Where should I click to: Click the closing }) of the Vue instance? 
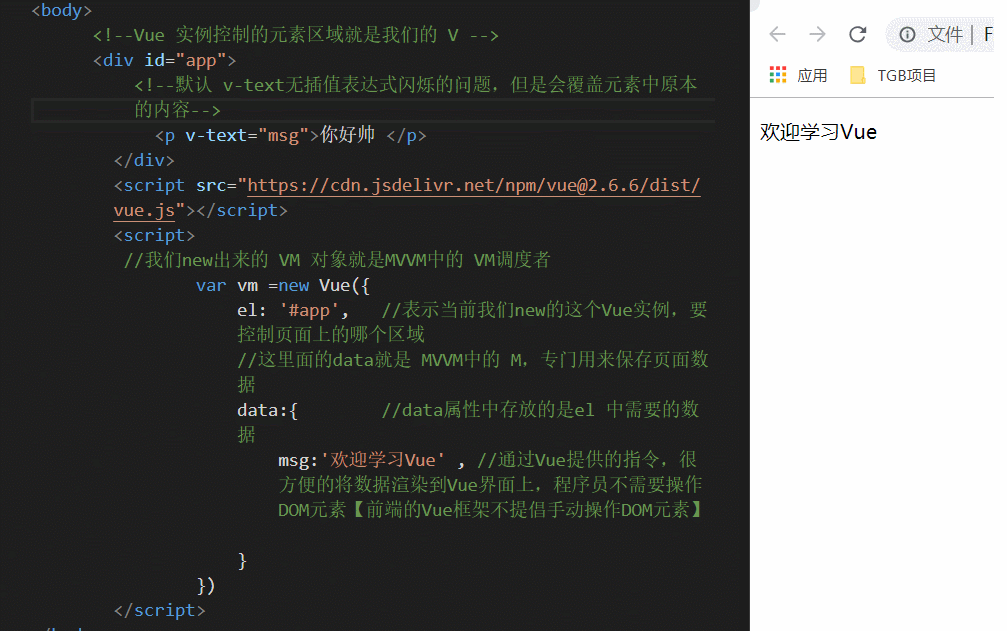[x=206, y=585]
